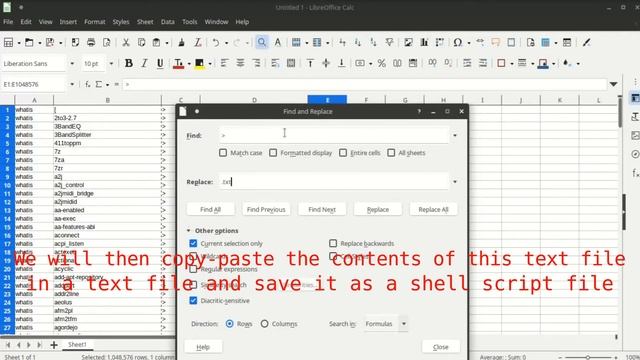Collapse the Other options section
The height and width of the screenshot is (360, 640).
[189, 231]
